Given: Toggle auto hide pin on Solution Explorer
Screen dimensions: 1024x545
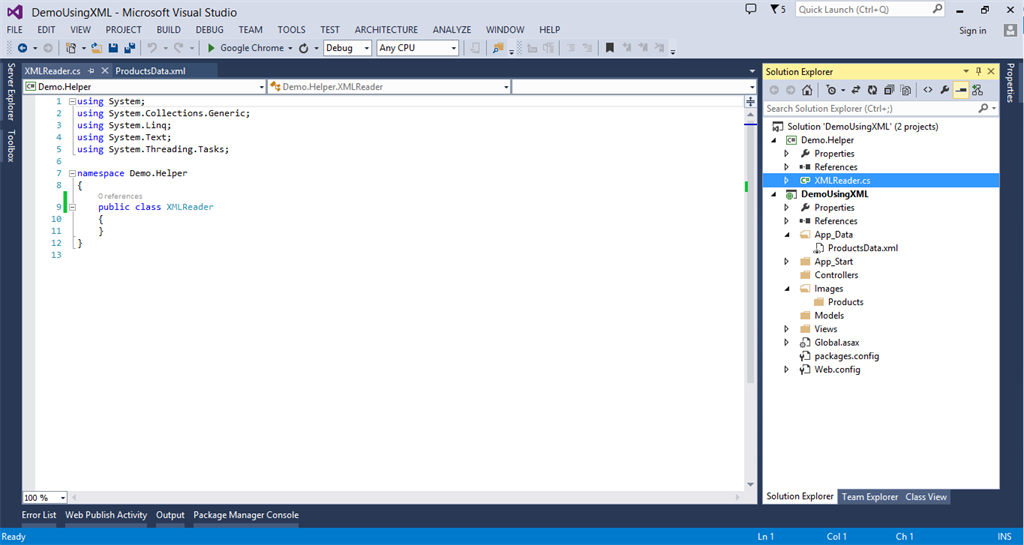Looking at the screenshot, I should point(978,71).
